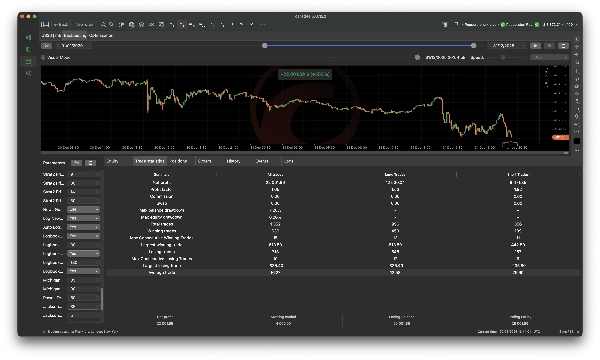Open the backtest start date picker
The width and height of the screenshot is (600, 360).
(x=73, y=46)
